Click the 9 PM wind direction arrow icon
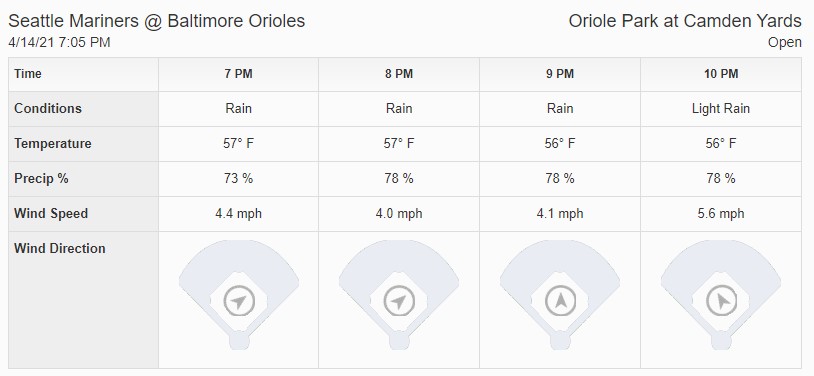 tap(560, 301)
